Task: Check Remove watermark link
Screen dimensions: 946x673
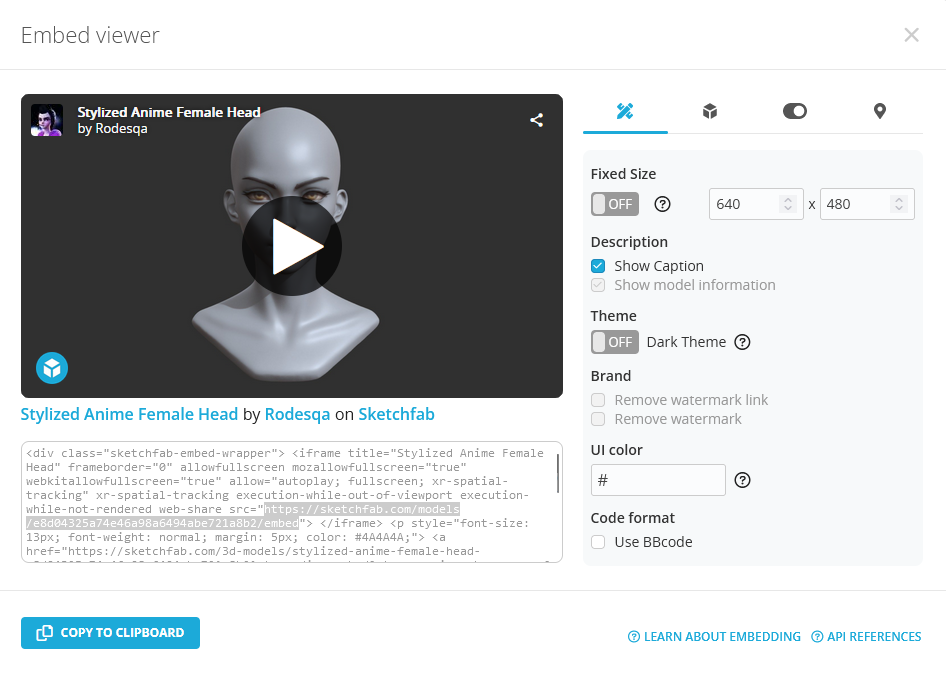Action: [x=598, y=400]
